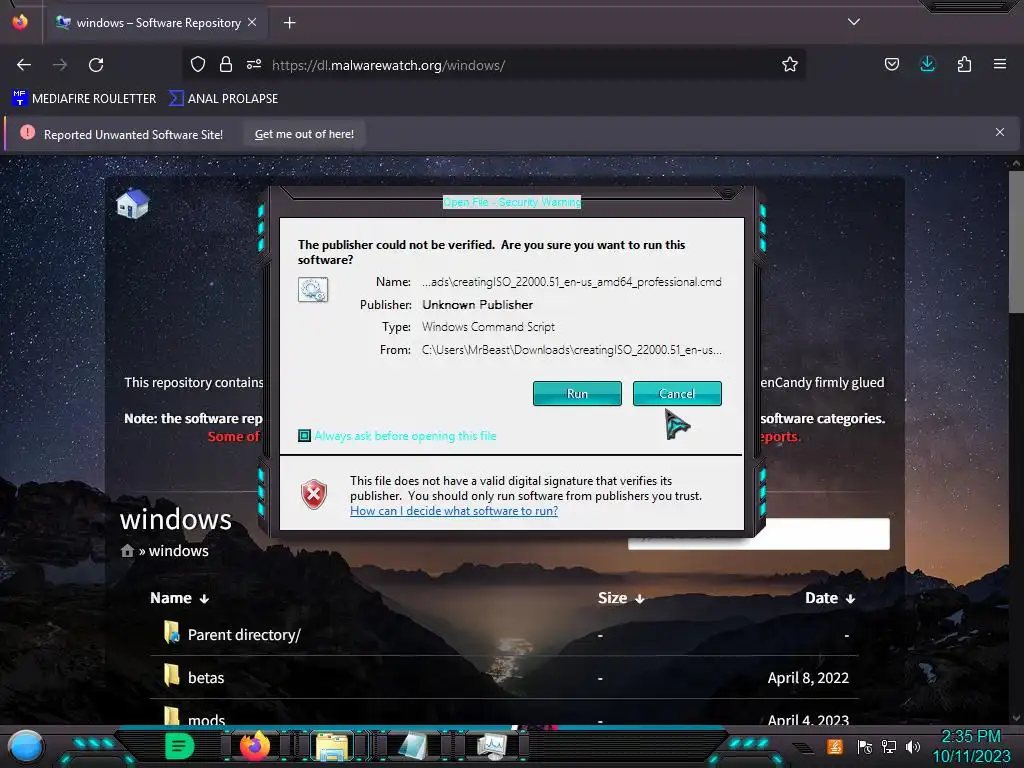This screenshot has width=1024, height=768.
Task: Sort the listing by Date
Action: point(830,598)
